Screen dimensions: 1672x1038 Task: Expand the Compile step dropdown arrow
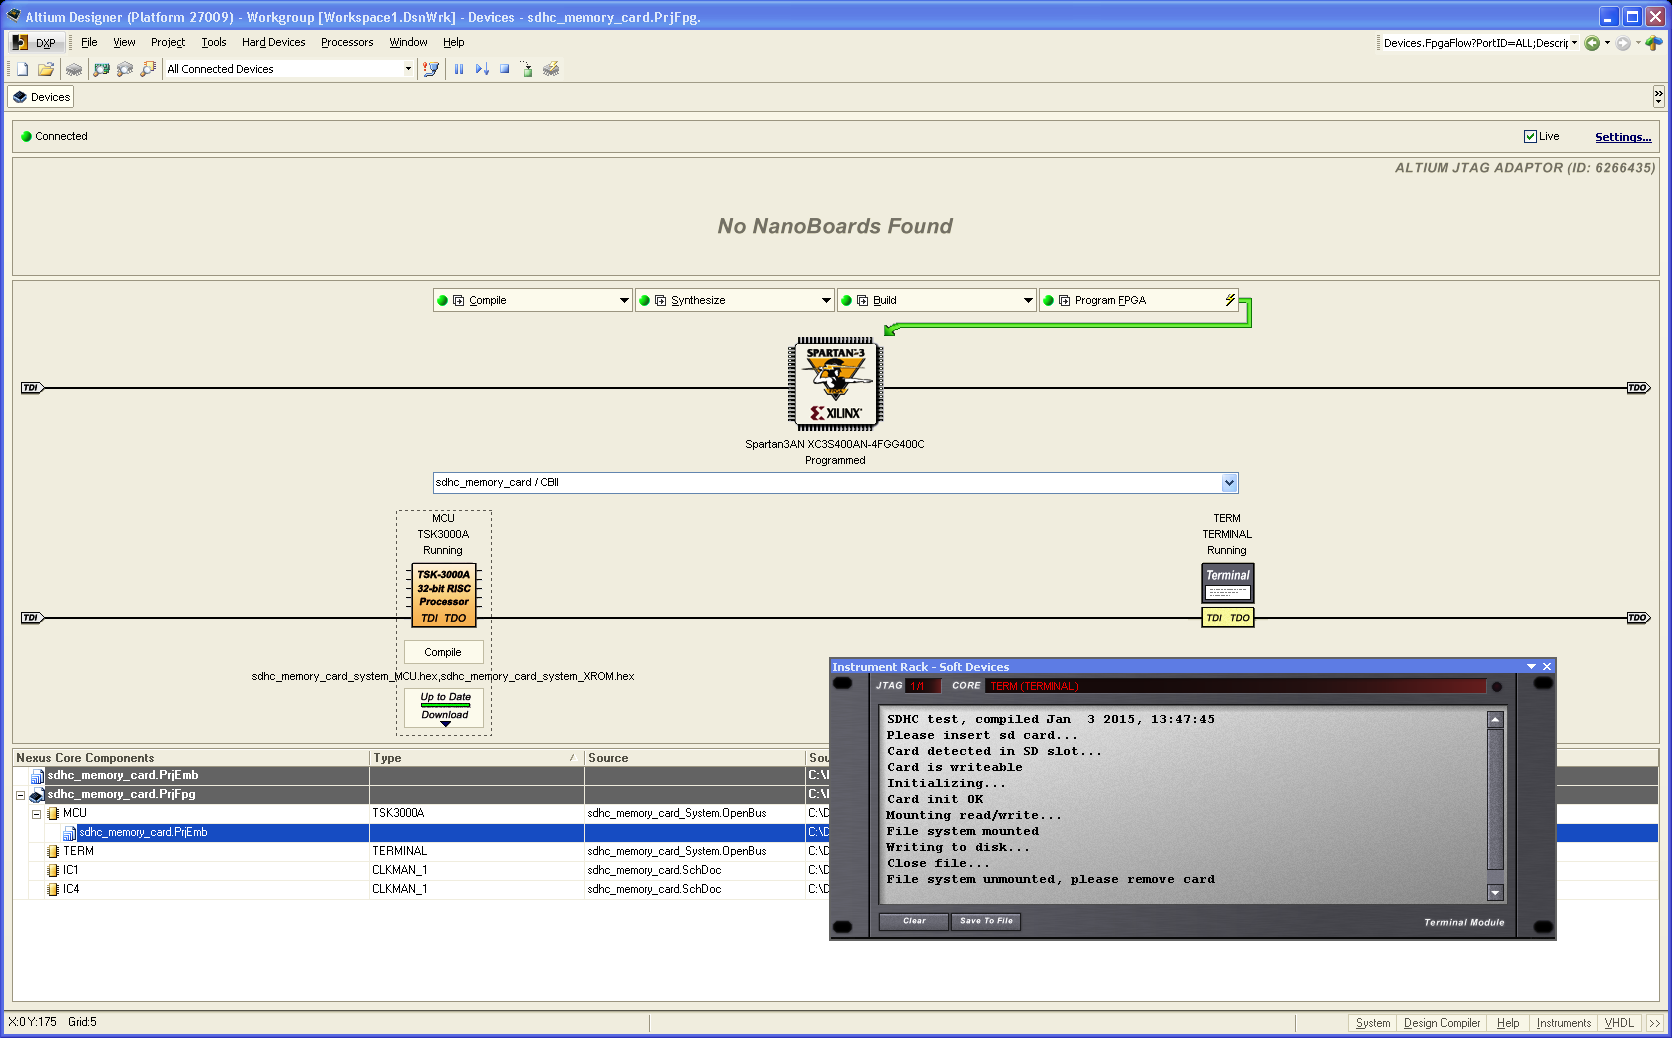coord(624,300)
